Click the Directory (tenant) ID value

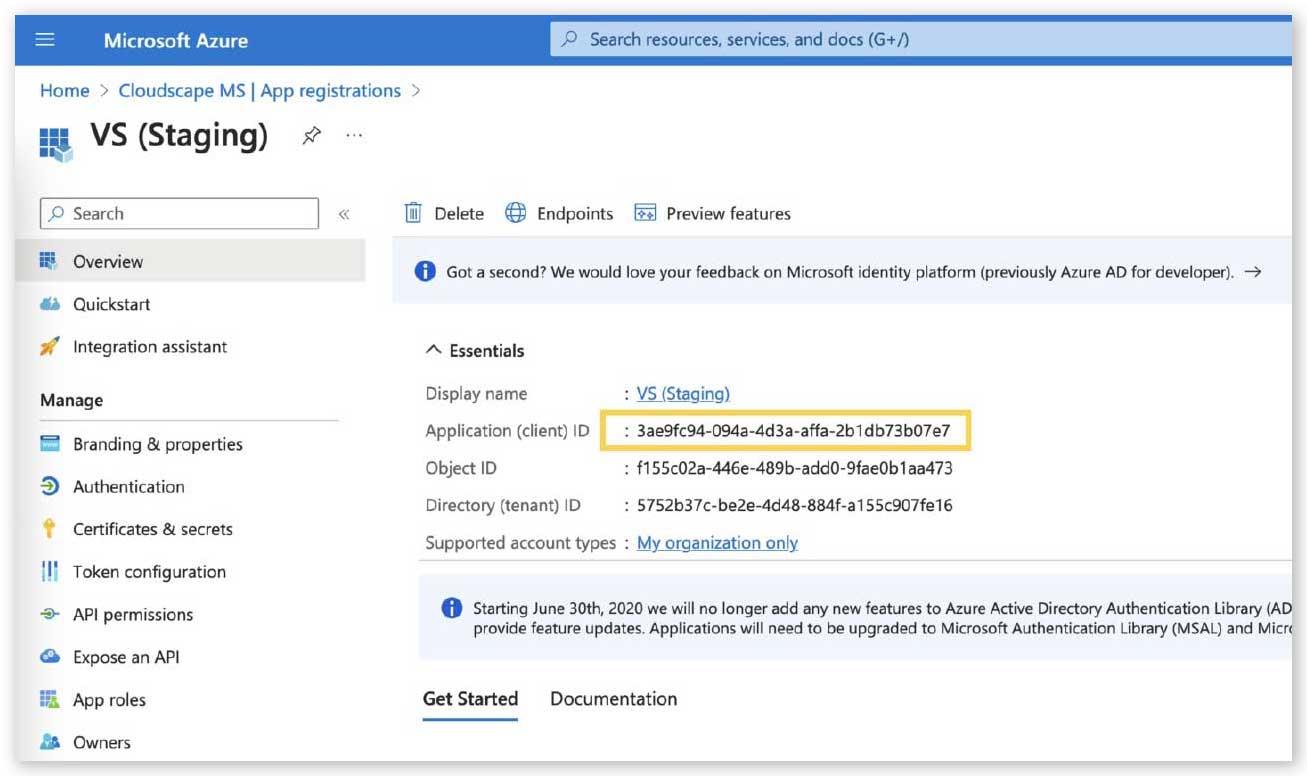click(x=794, y=506)
